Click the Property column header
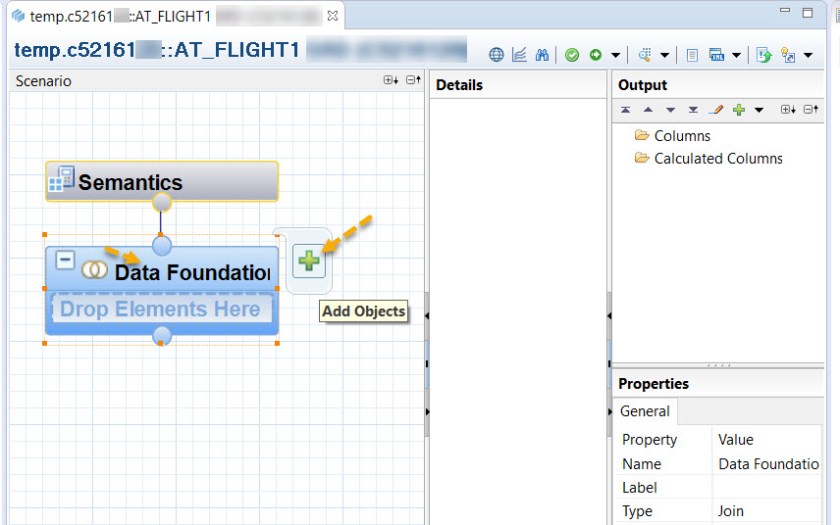This screenshot has width=840, height=525. click(x=649, y=440)
